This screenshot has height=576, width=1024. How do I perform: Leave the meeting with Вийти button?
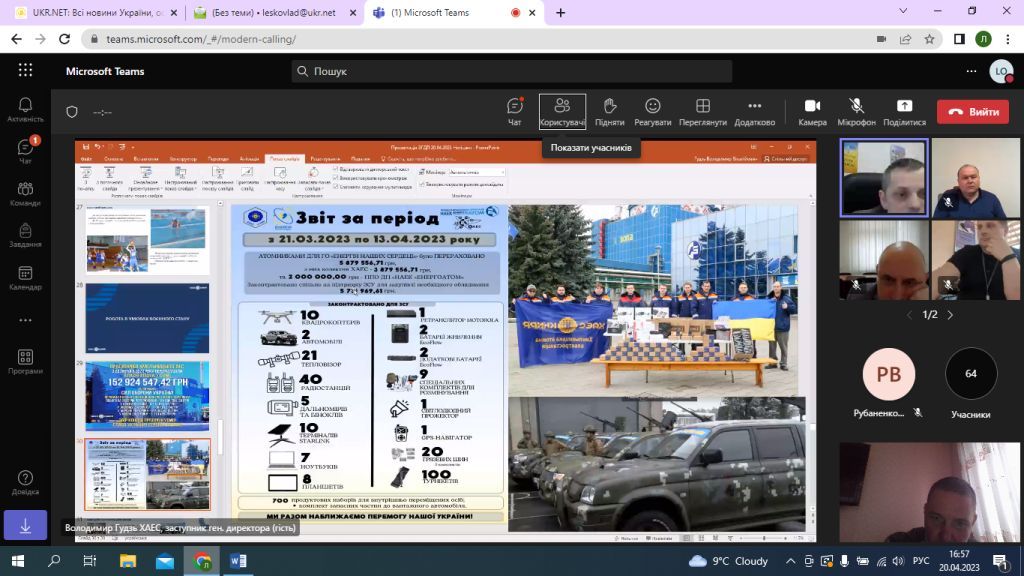(973, 112)
